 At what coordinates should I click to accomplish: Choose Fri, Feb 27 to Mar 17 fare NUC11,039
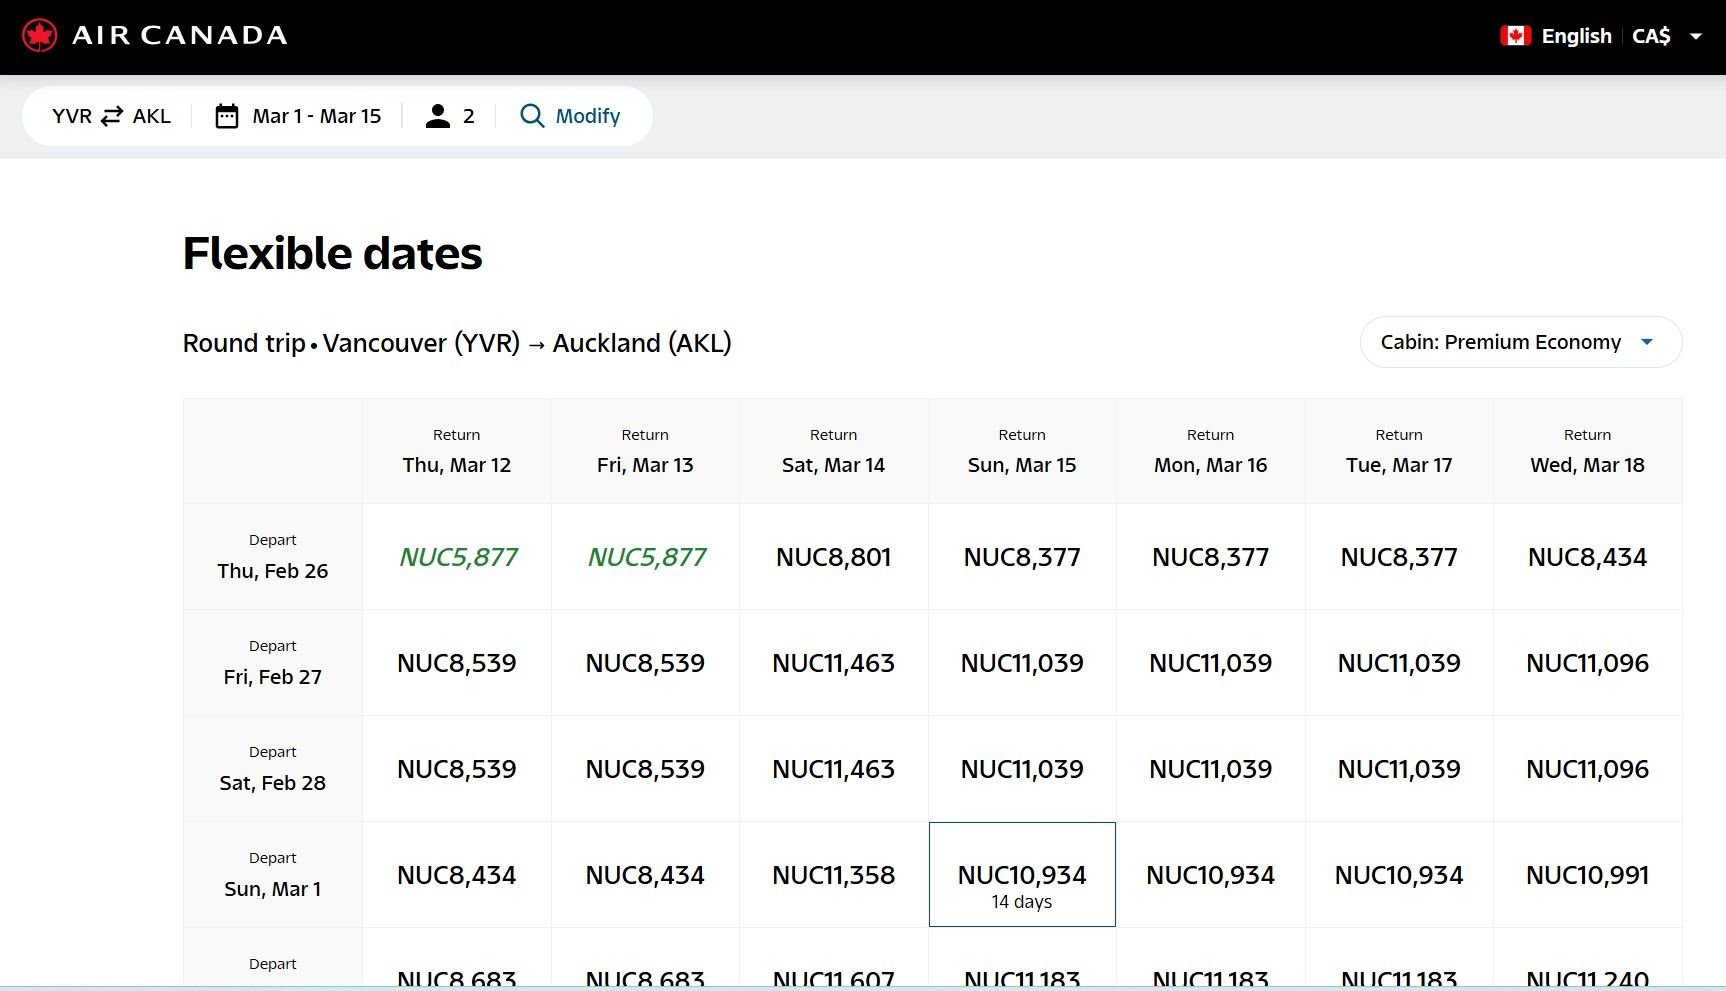pos(1399,663)
